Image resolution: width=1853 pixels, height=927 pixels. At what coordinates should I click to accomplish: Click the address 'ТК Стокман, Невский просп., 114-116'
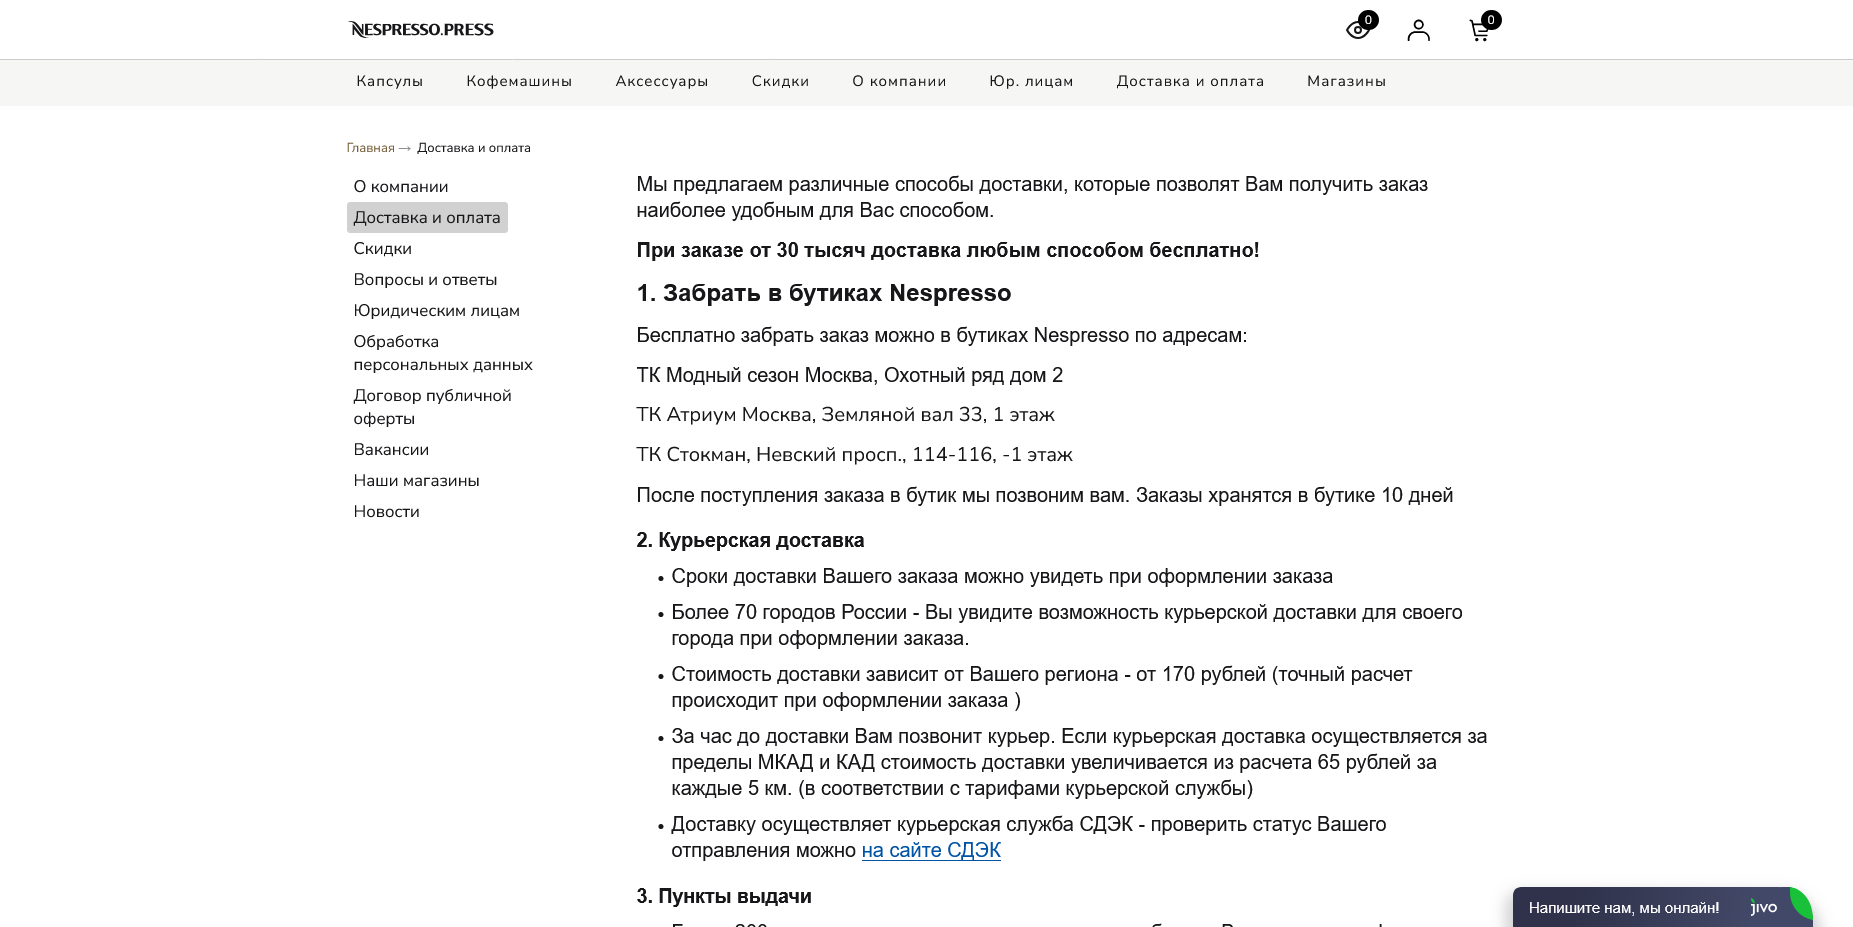click(855, 454)
